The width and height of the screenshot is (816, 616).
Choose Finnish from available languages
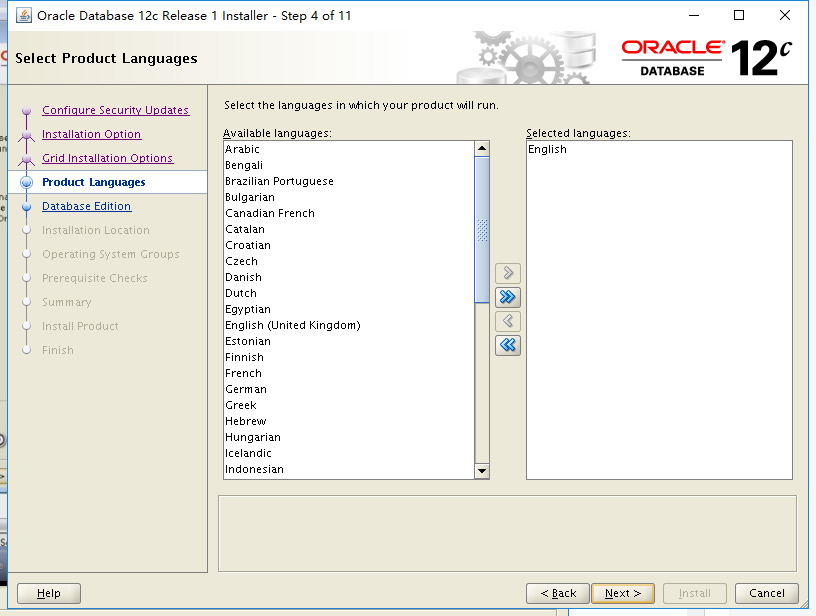(349, 357)
